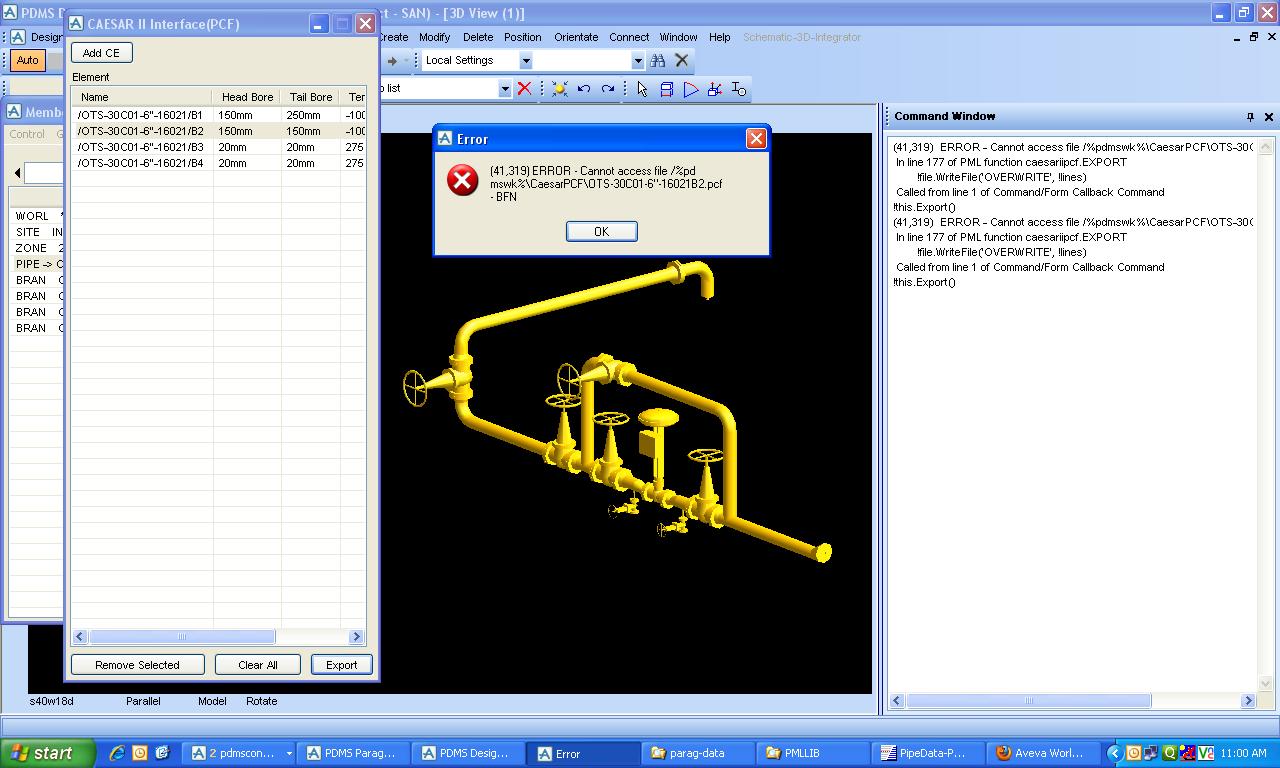Viewport: 1280px width, 768px height.
Task: Click the redo arrow icon
Action: (x=607, y=89)
